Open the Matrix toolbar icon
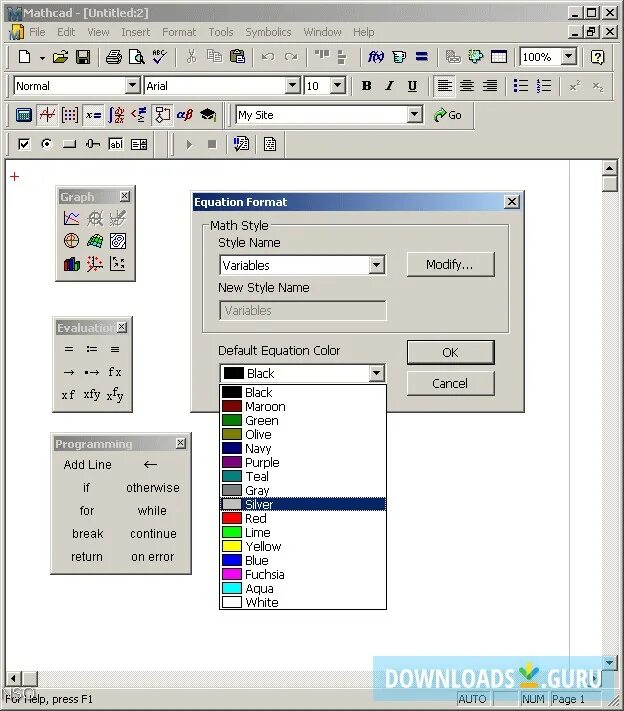The image size is (624, 711). point(70,115)
